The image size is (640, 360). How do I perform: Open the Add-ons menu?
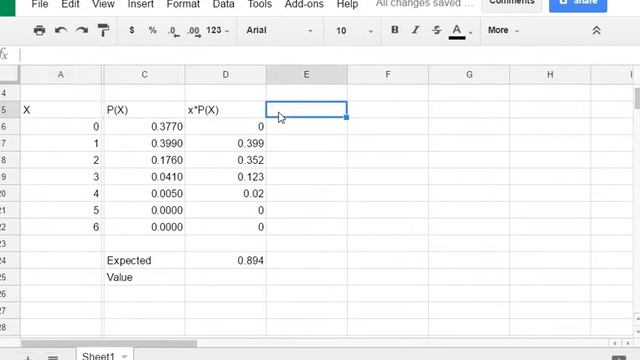coord(304,4)
